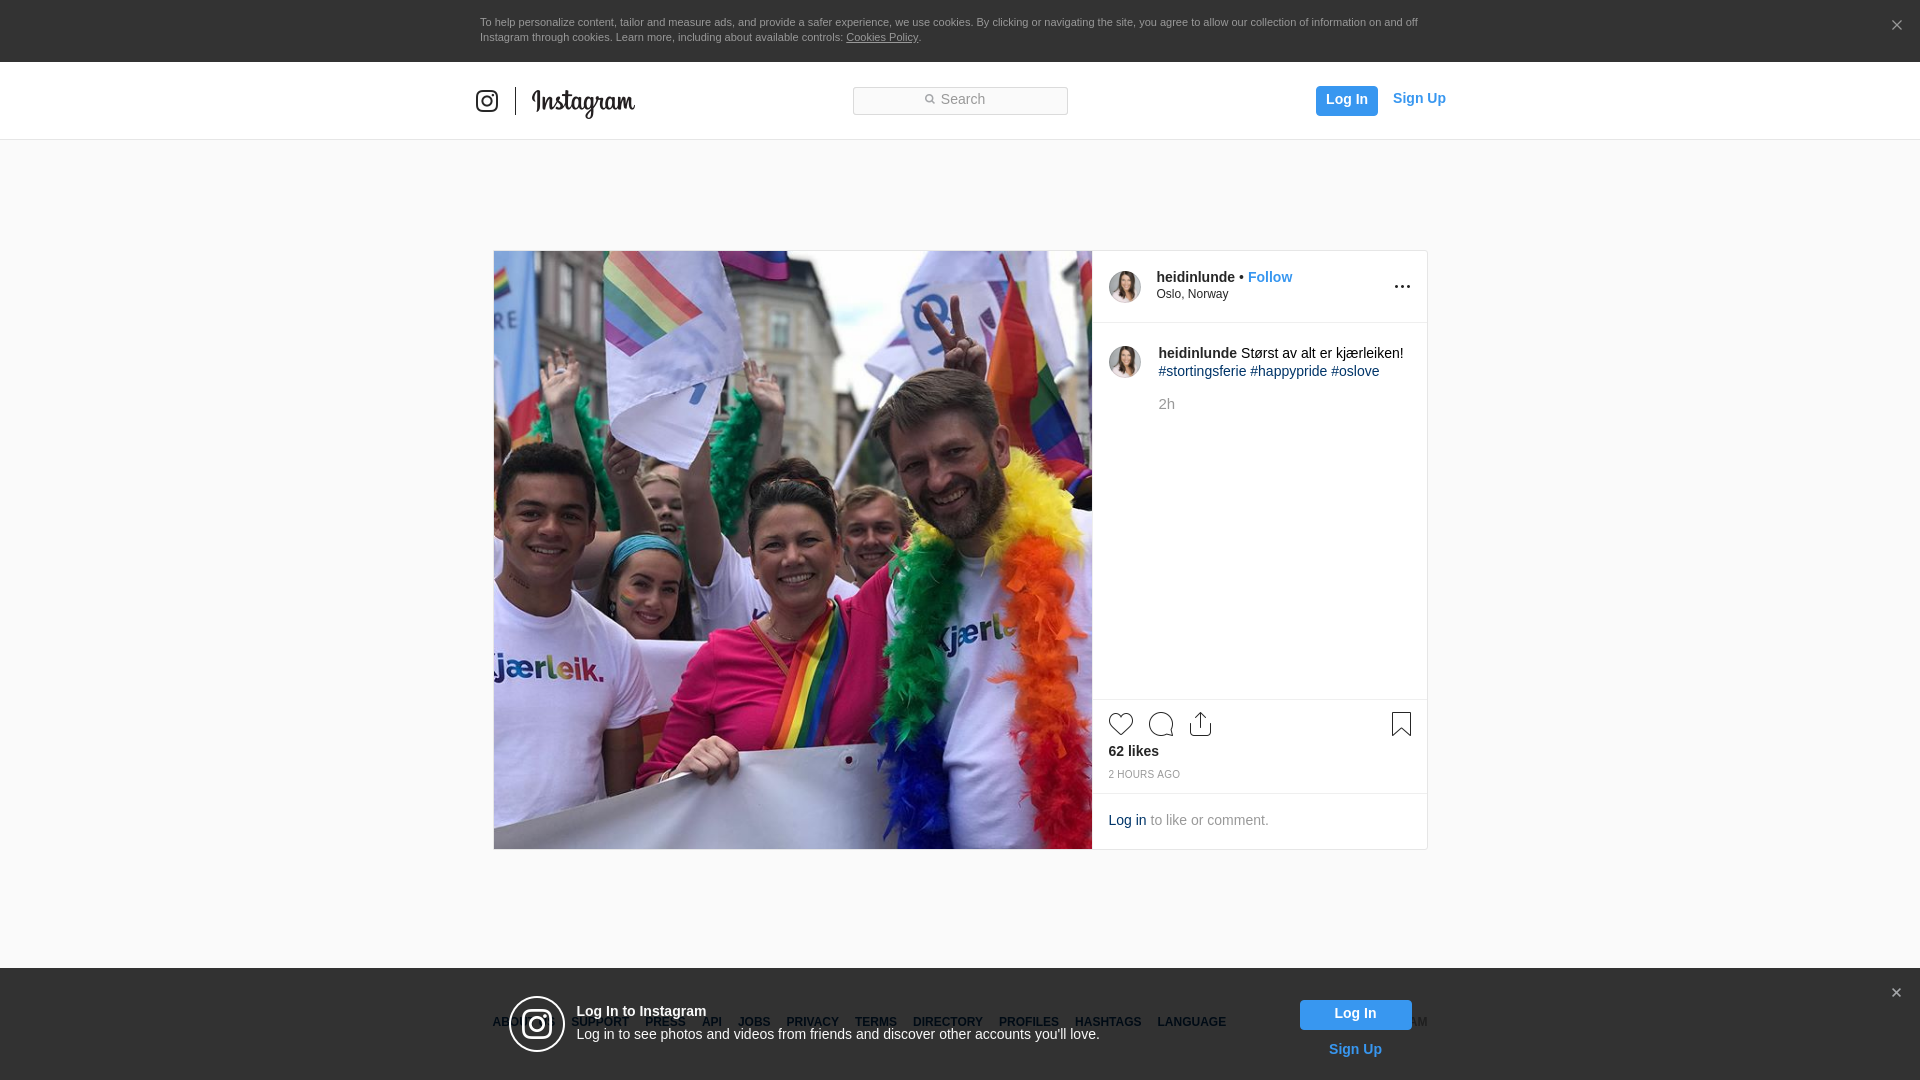Open the Cookies Policy link
Viewport: 1920px width, 1080px height.
[x=881, y=37]
